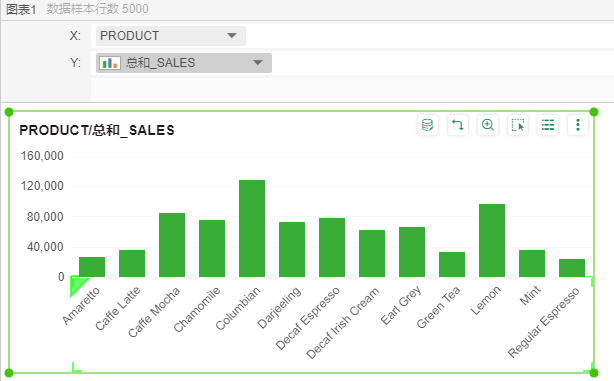This screenshot has height=381, width=614.
Task: Open the X axis PRODUCT field selector
Action: (x=171, y=36)
